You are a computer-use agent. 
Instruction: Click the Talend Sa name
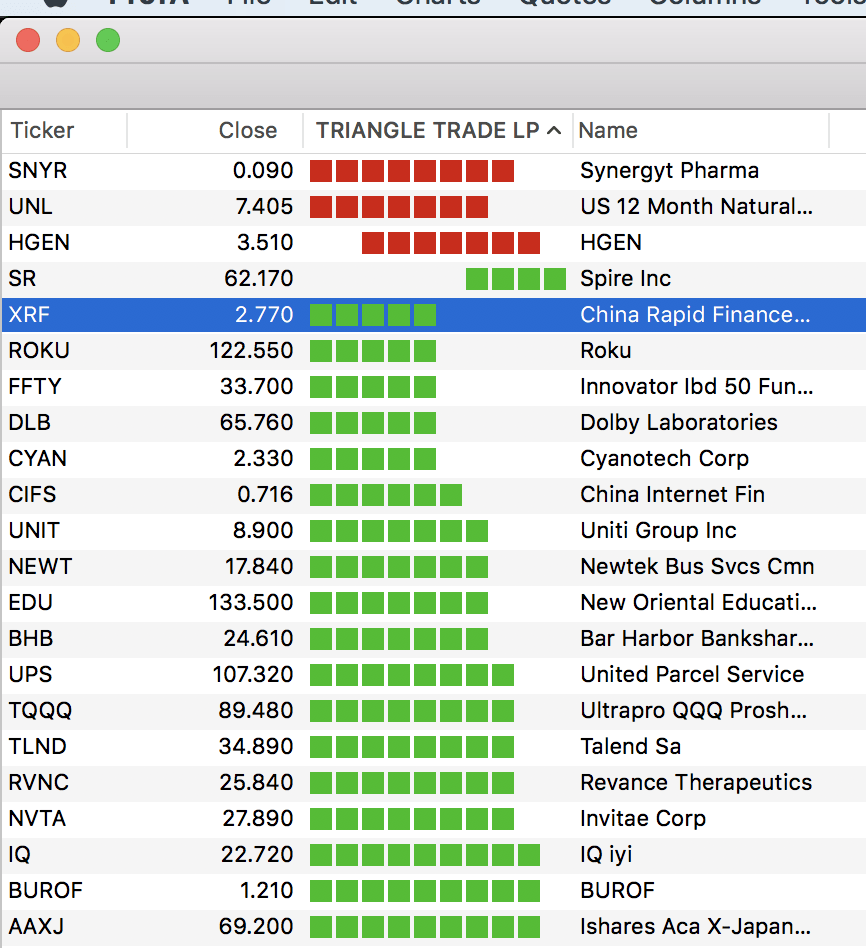click(x=631, y=747)
